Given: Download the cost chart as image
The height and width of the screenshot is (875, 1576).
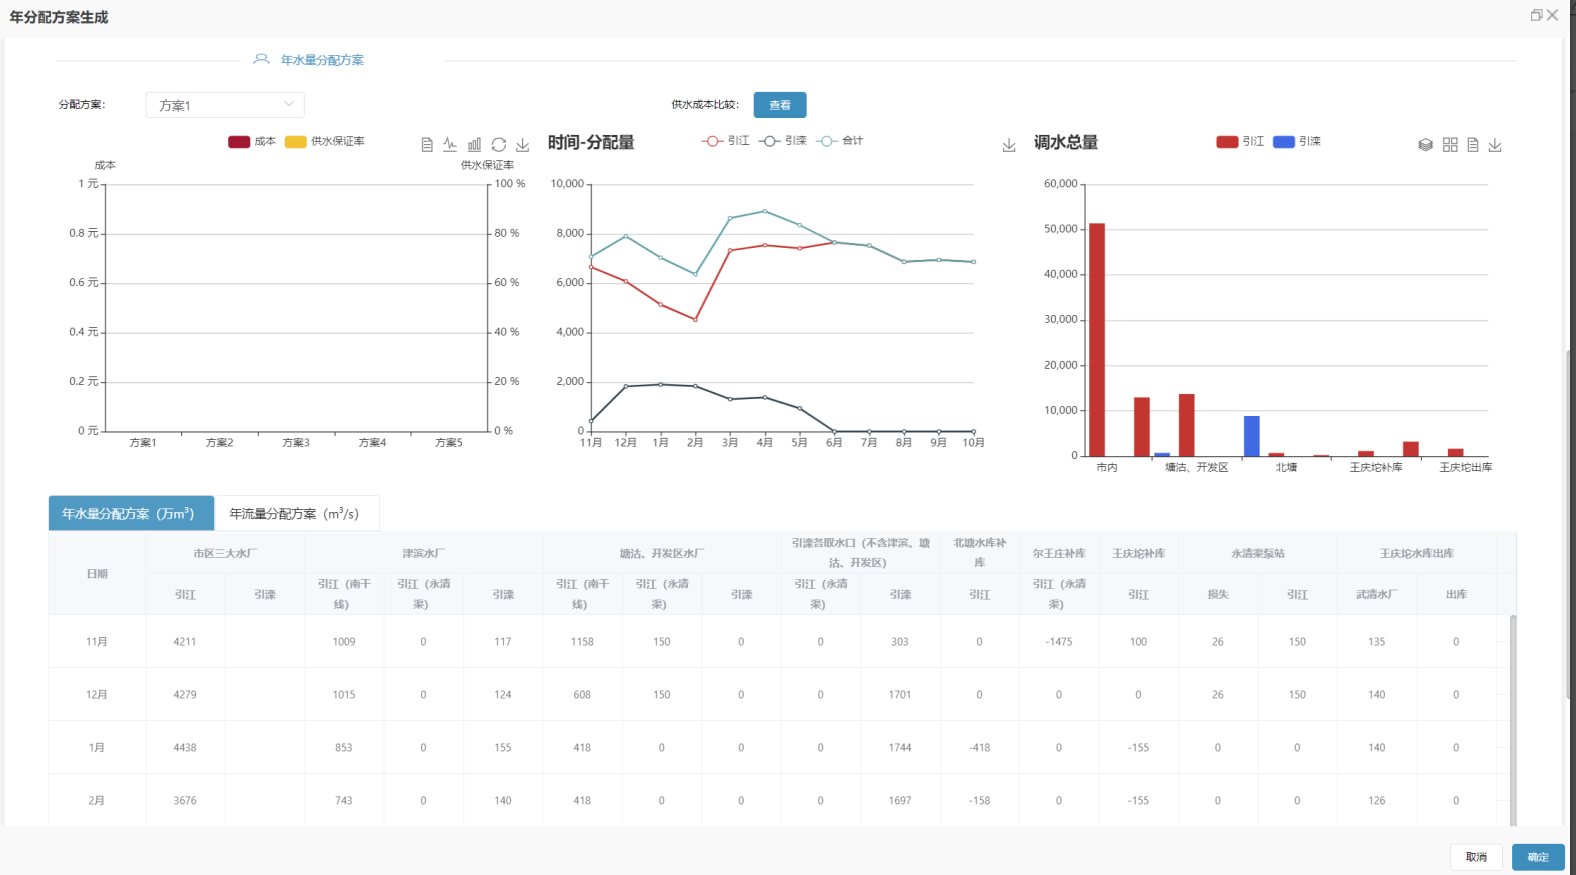Looking at the screenshot, I should pyautogui.click(x=522, y=145).
